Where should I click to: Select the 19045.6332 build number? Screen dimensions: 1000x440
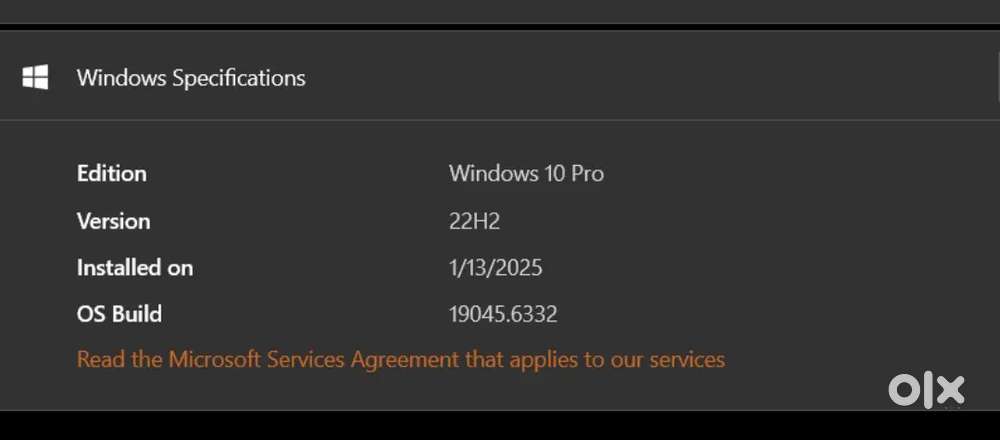click(x=503, y=314)
